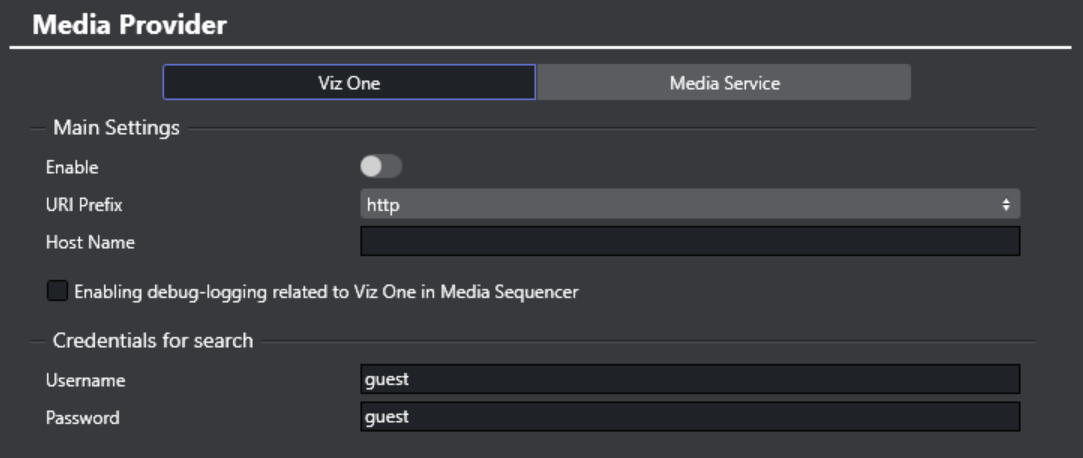Check the Viz One debug-logging checkbox
Screen dimensions: 1083x458
coord(58,292)
